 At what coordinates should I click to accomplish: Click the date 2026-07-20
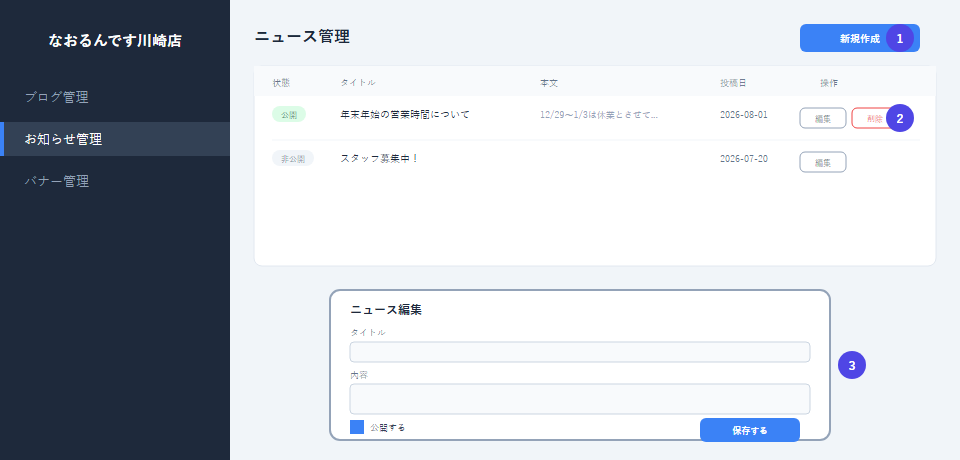743,158
